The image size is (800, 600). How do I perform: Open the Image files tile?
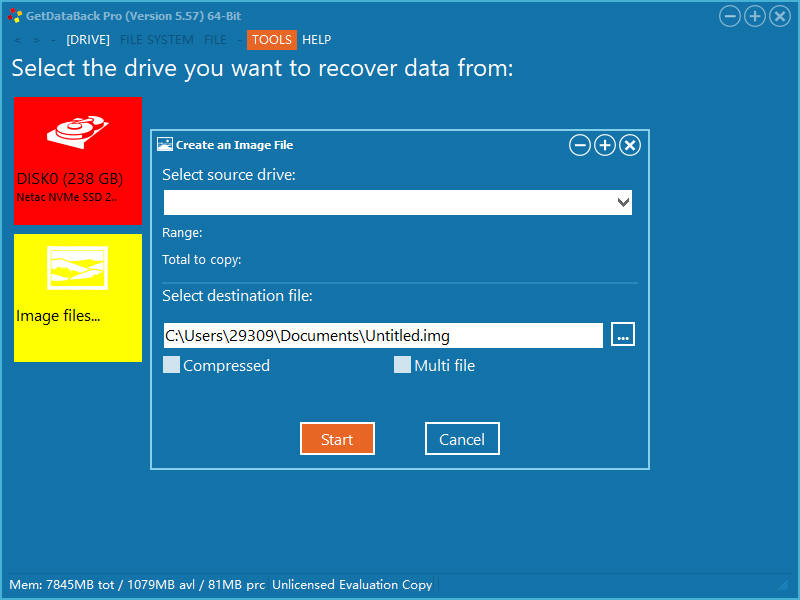[x=78, y=297]
